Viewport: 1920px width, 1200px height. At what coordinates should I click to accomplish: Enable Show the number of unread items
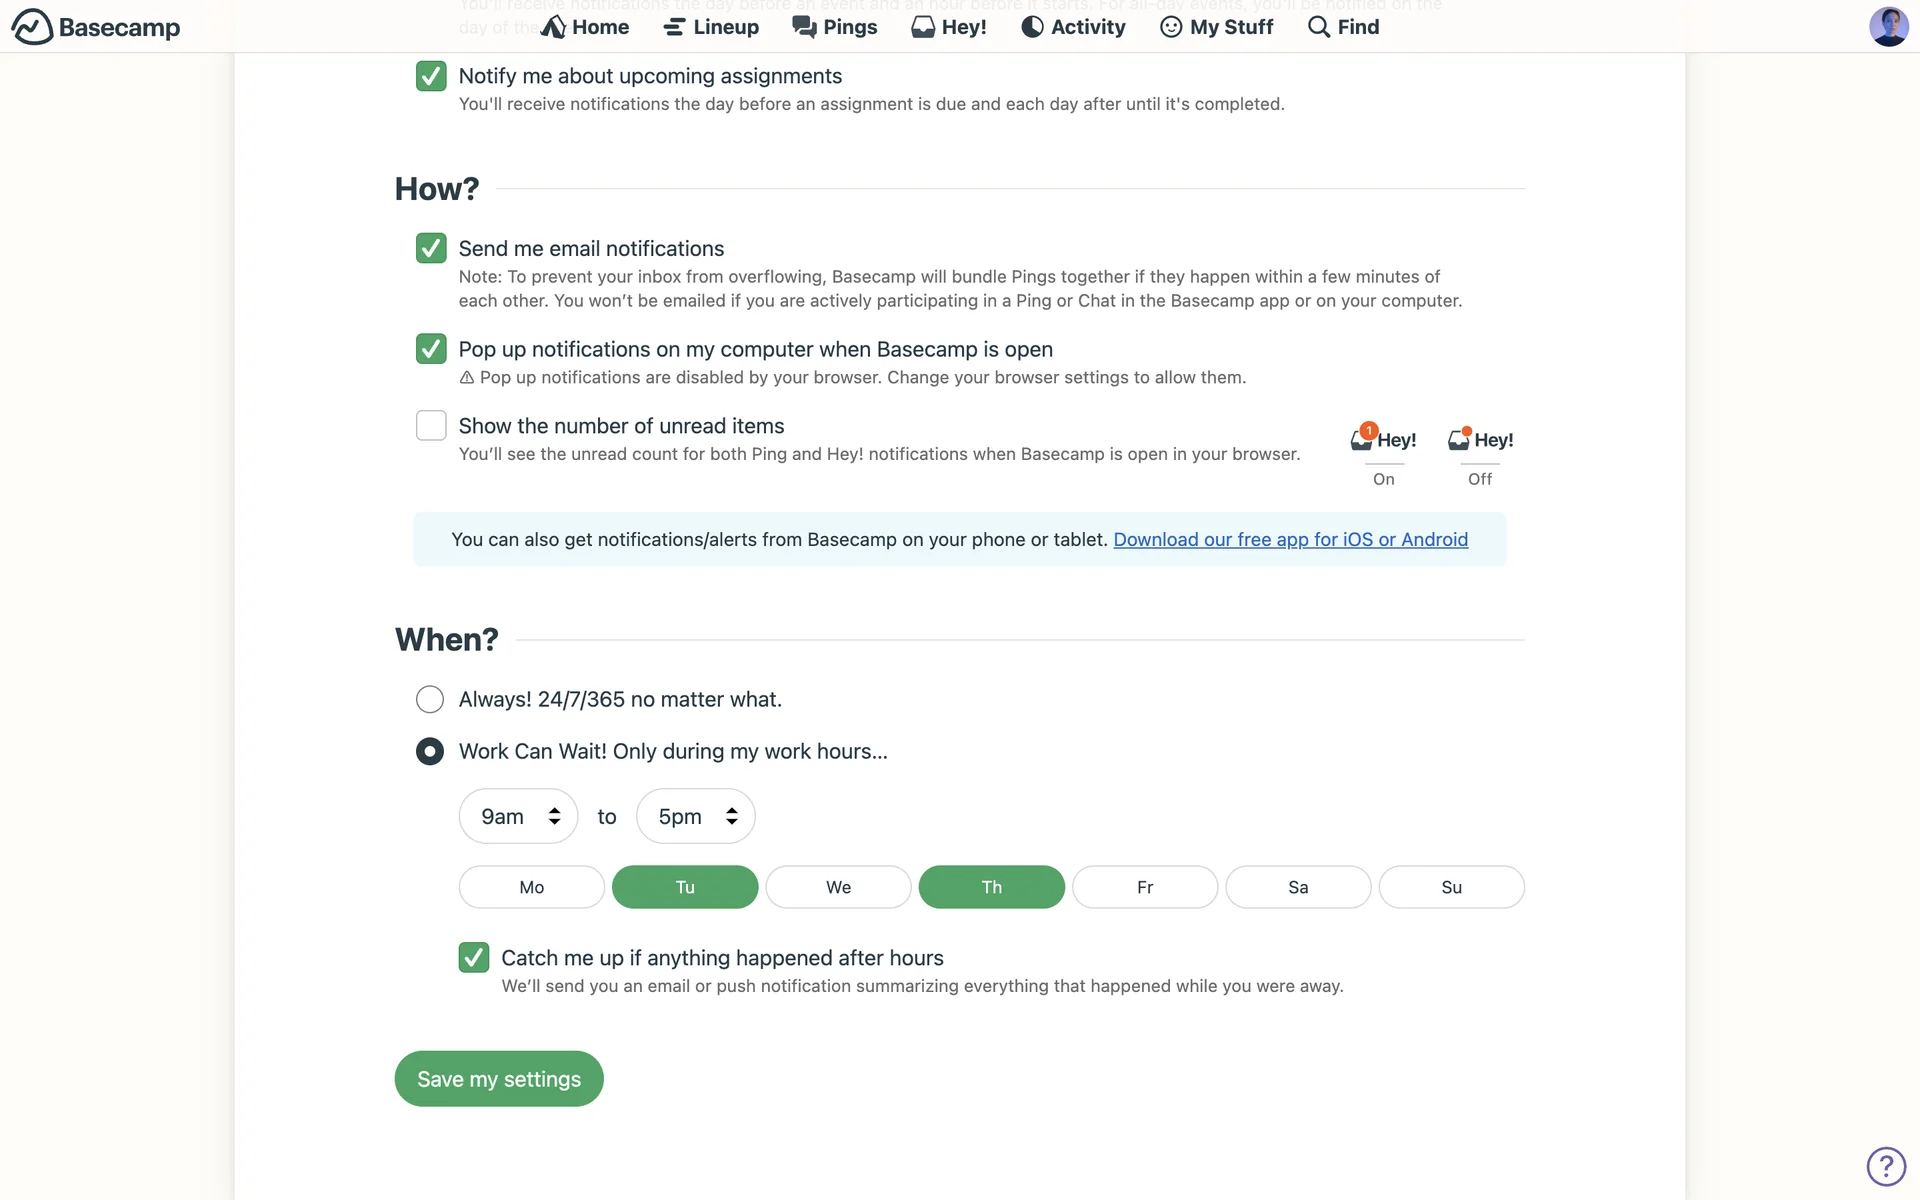click(431, 425)
